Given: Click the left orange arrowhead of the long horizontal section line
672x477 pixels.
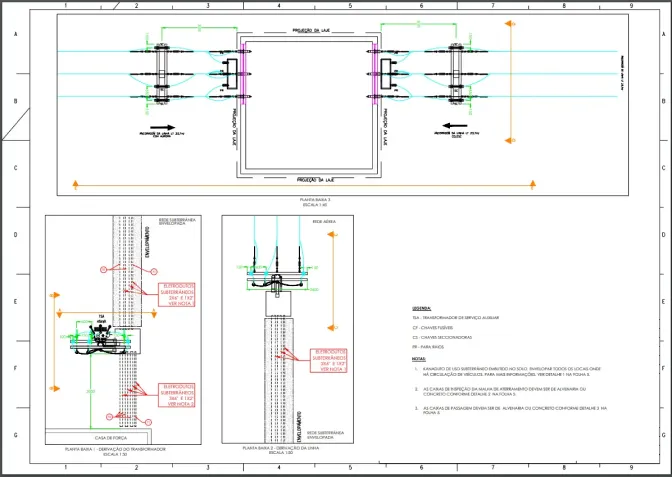Looking at the screenshot, I should click(x=76, y=185).
